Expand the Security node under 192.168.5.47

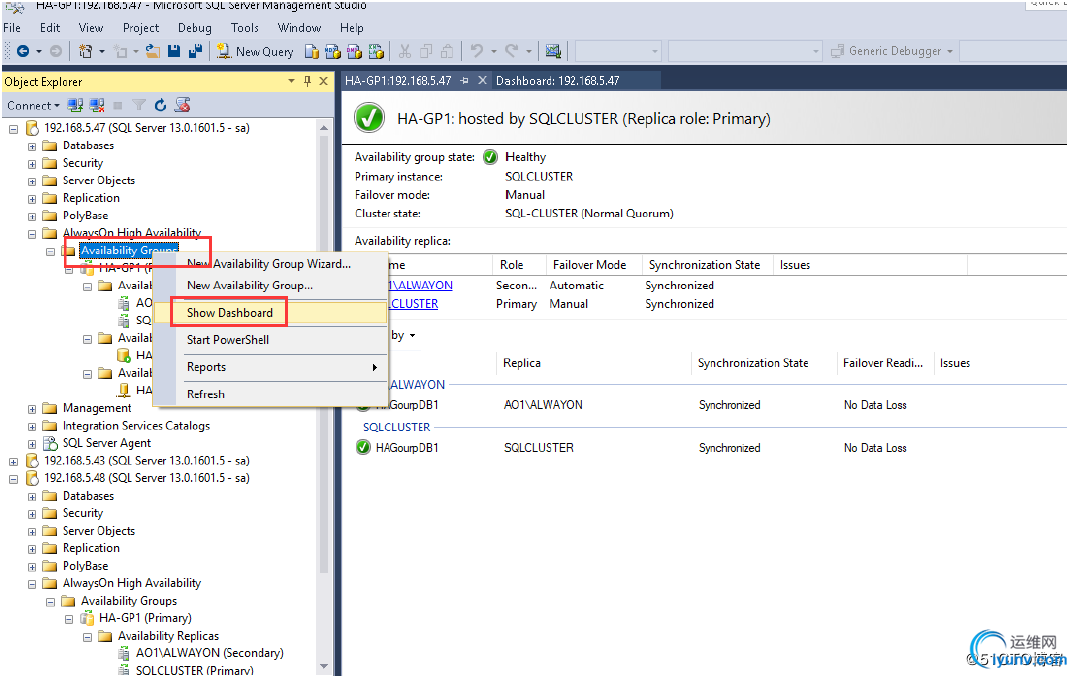32,164
